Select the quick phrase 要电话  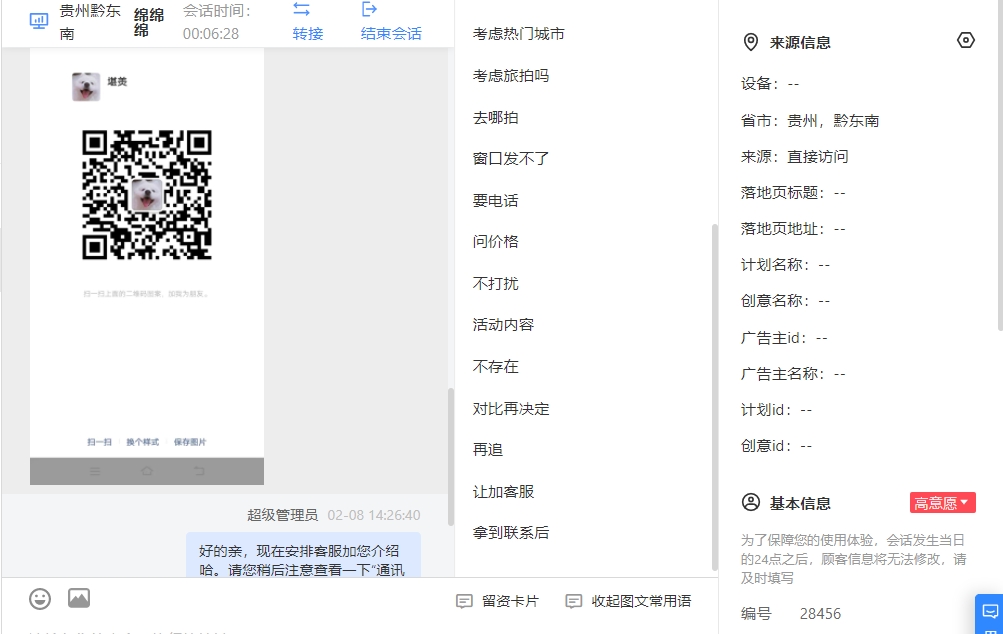tap(496, 201)
